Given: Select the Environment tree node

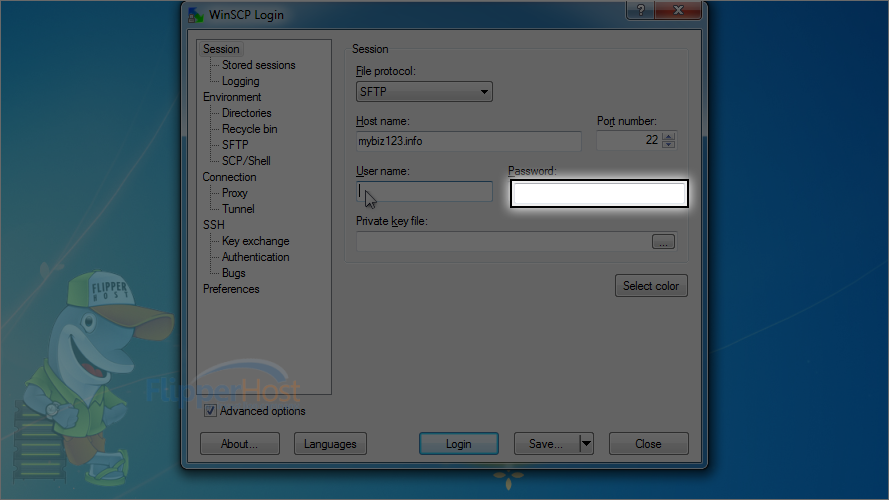Looking at the screenshot, I should (x=232, y=97).
